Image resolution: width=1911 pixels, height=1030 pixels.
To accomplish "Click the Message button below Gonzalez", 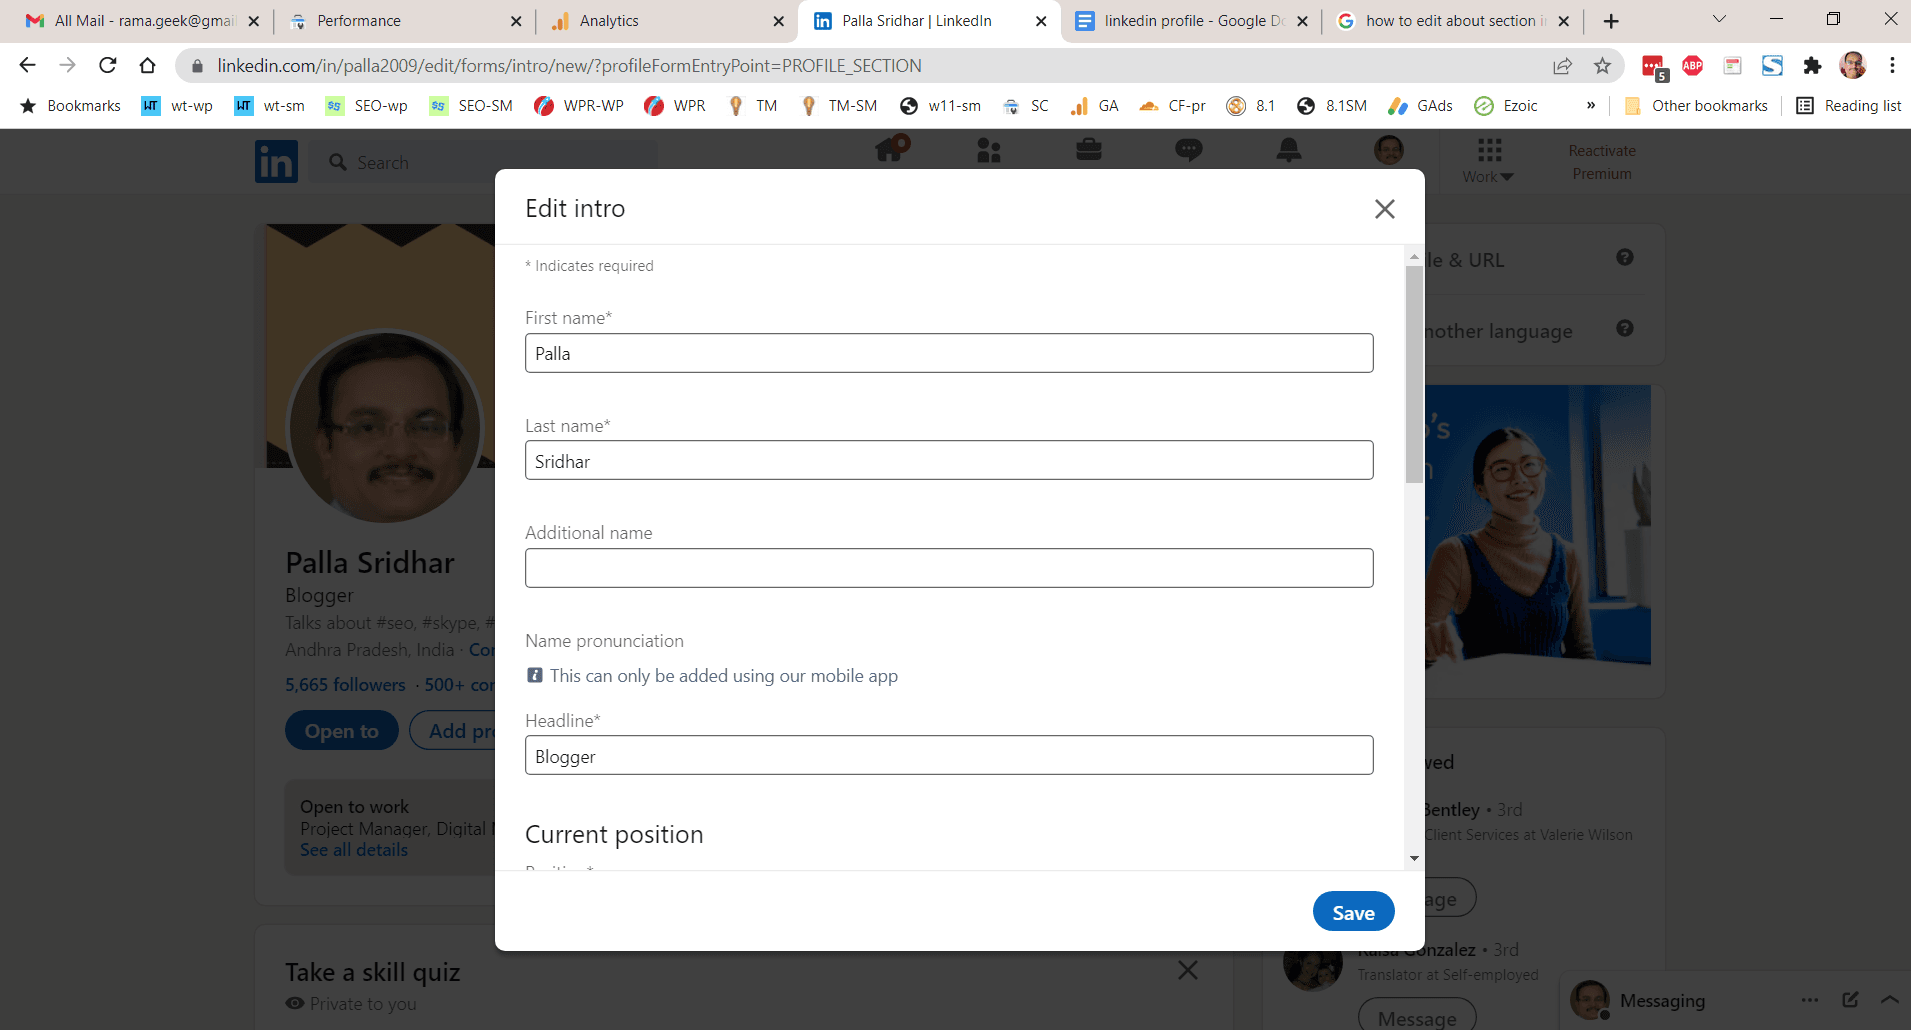I will pyautogui.click(x=1417, y=1018).
